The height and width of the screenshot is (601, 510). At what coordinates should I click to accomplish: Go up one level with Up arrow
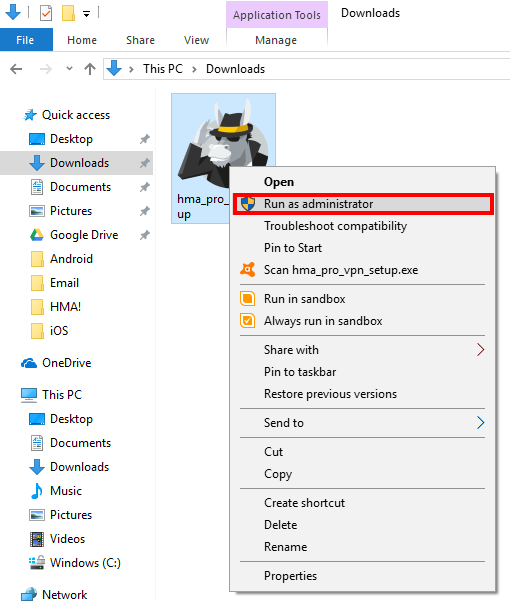(x=90, y=69)
